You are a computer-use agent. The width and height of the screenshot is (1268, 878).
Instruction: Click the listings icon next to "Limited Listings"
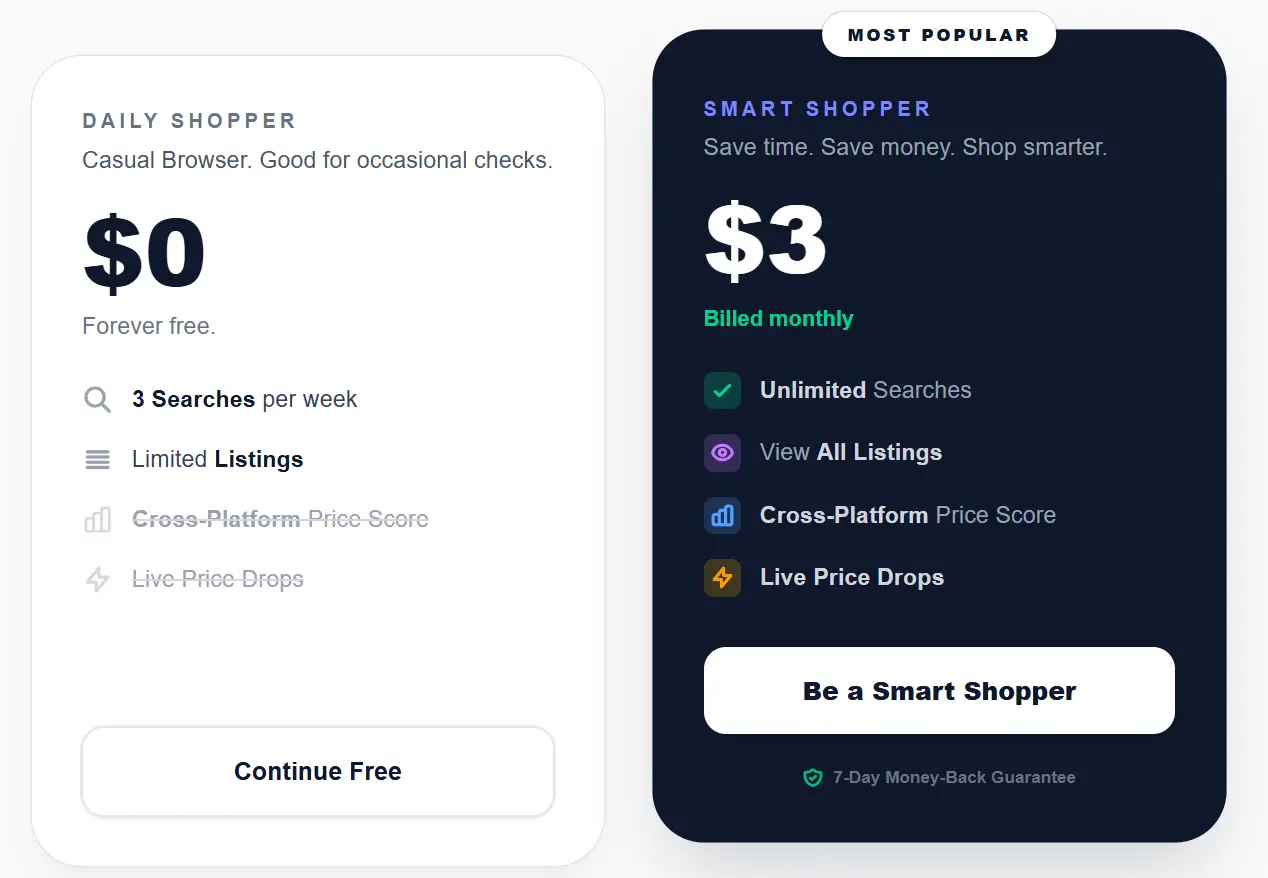(x=97, y=459)
